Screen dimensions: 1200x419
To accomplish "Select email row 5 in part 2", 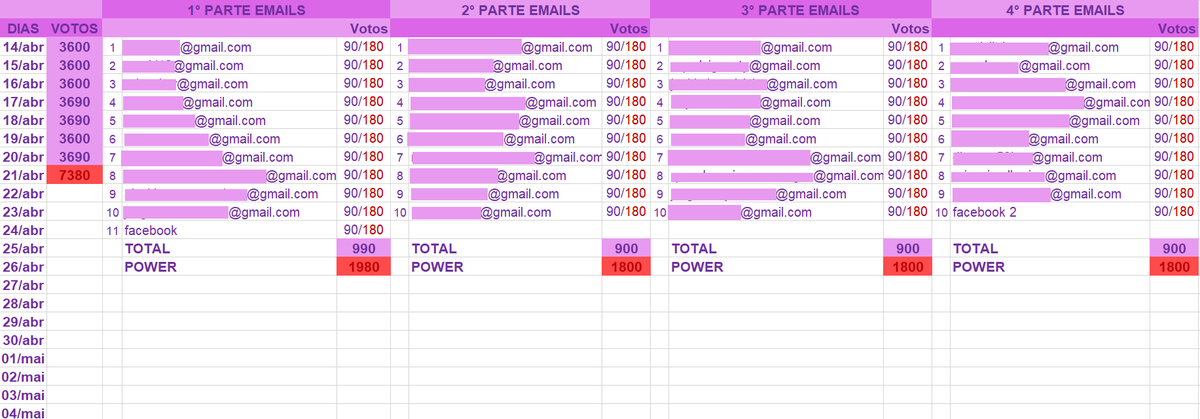I will (x=506, y=120).
